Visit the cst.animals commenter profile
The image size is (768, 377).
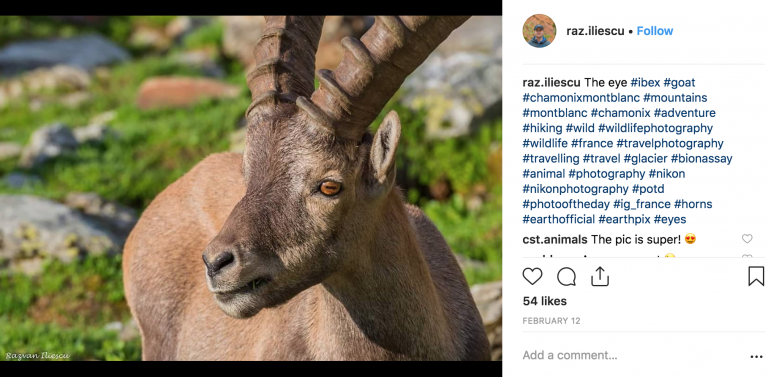[x=555, y=239]
